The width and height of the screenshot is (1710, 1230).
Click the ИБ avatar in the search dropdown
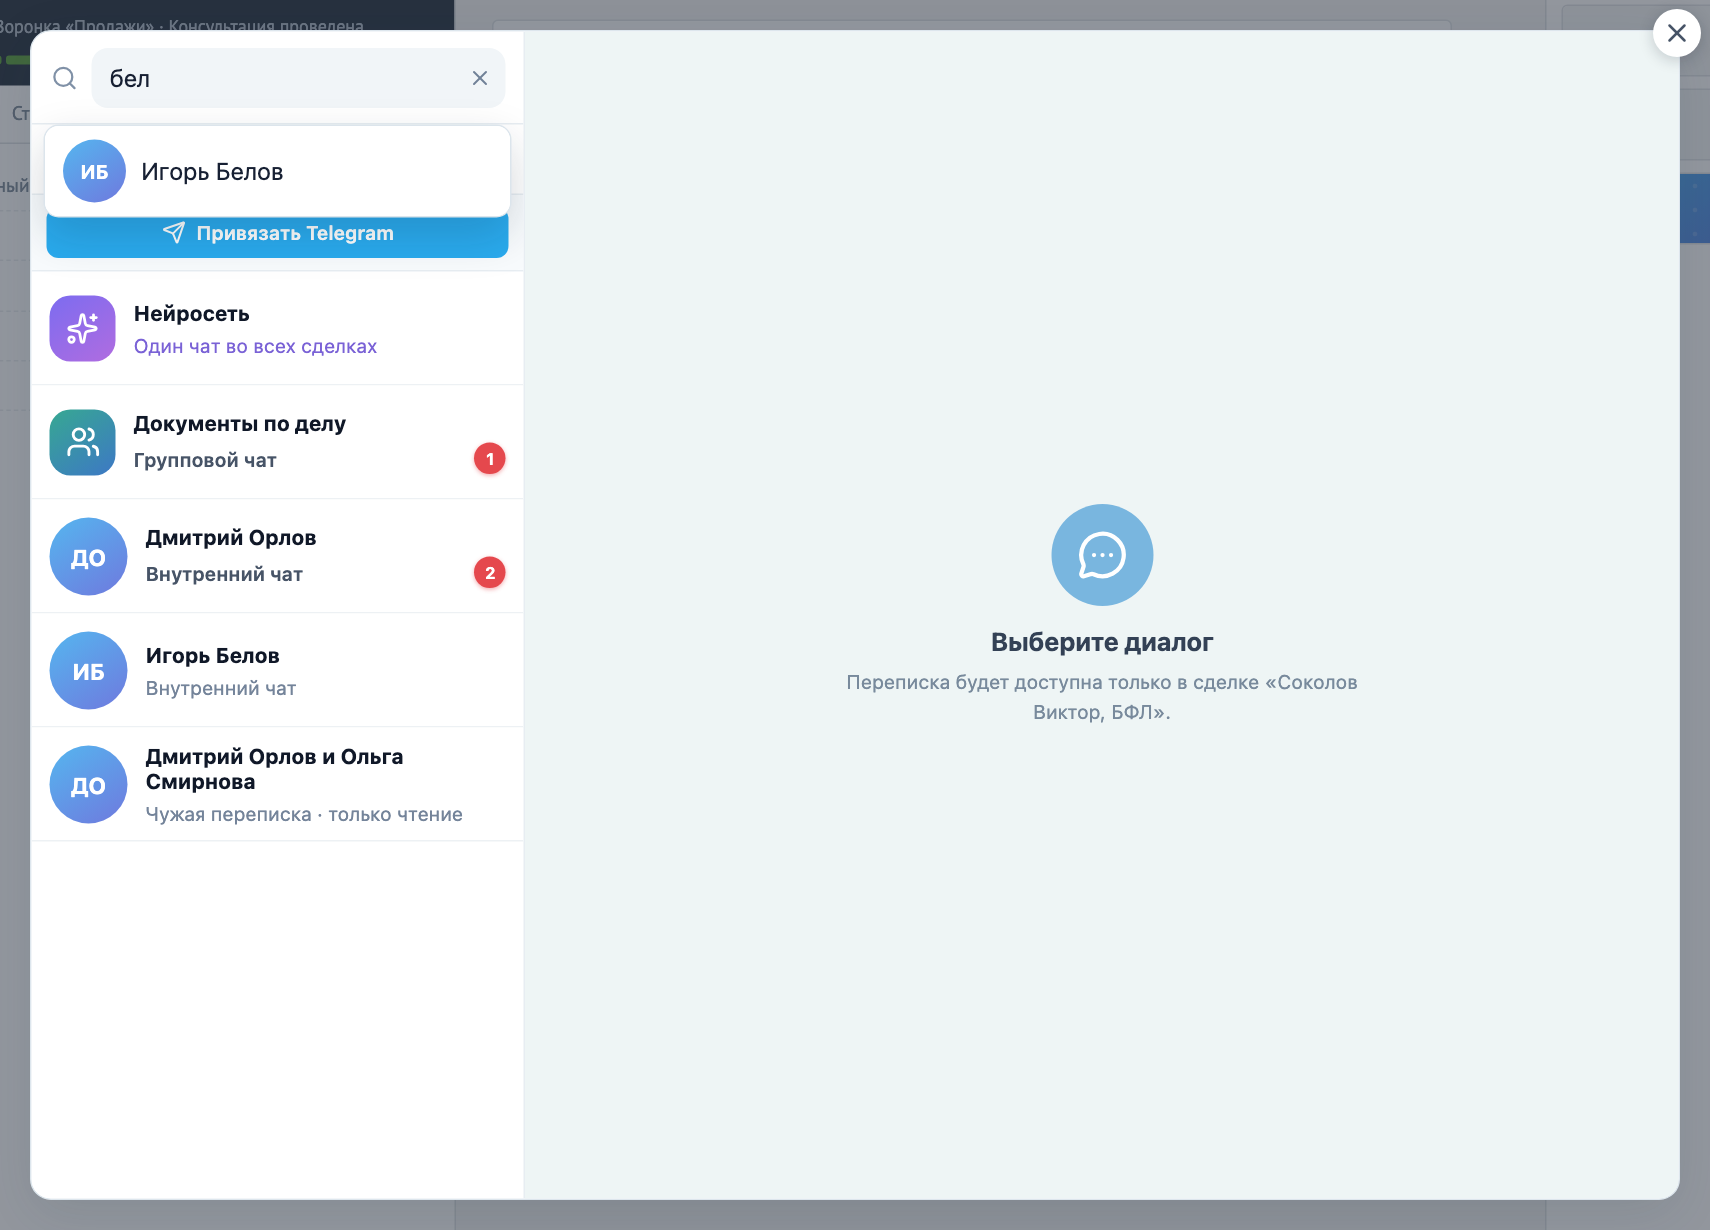(x=94, y=171)
